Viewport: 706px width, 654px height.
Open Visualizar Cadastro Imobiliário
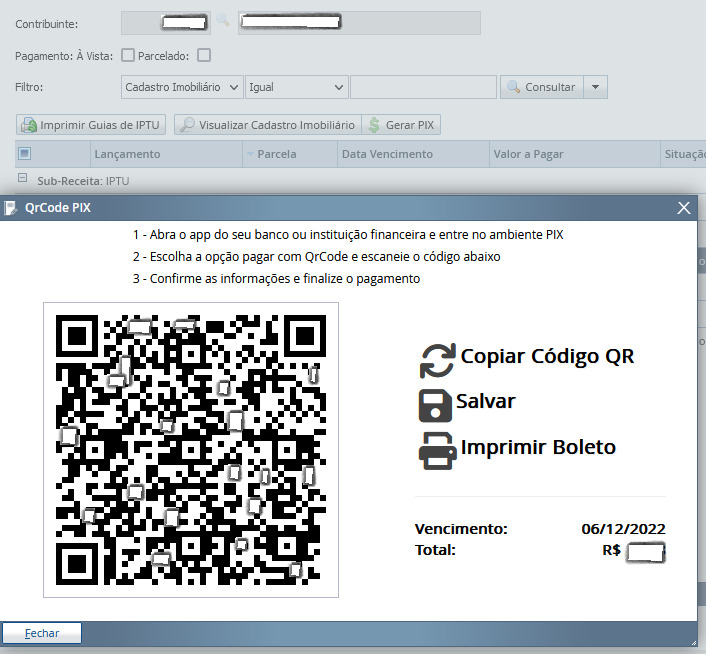point(266,125)
